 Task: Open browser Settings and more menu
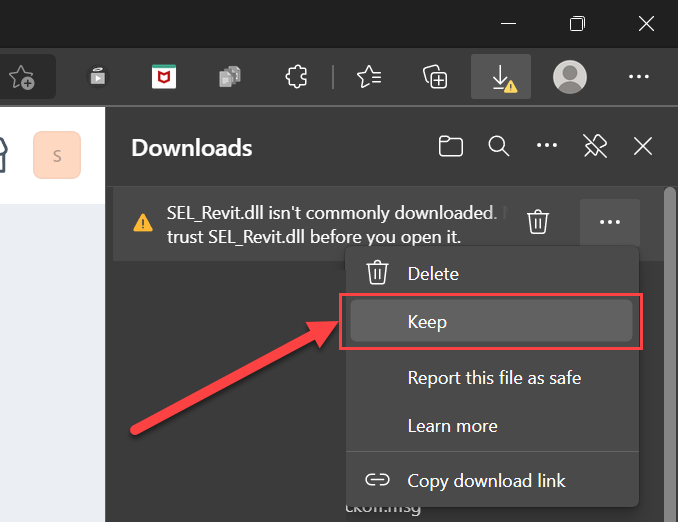[639, 77]
